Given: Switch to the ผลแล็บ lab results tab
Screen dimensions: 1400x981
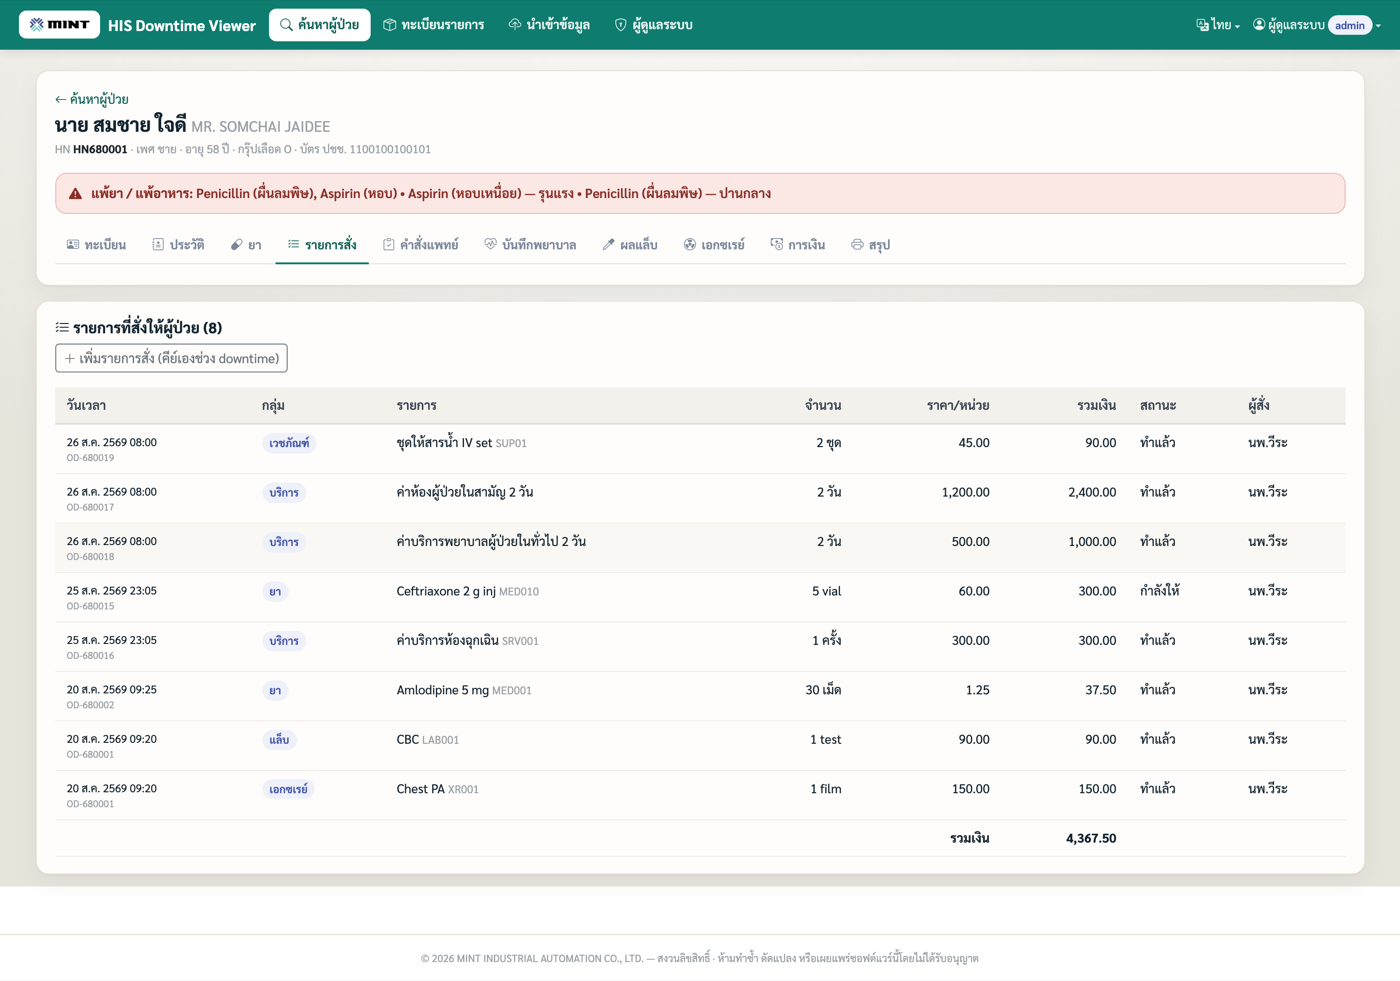Looking at the screenshot, I should pyautogui.click(x=630, y=245).
